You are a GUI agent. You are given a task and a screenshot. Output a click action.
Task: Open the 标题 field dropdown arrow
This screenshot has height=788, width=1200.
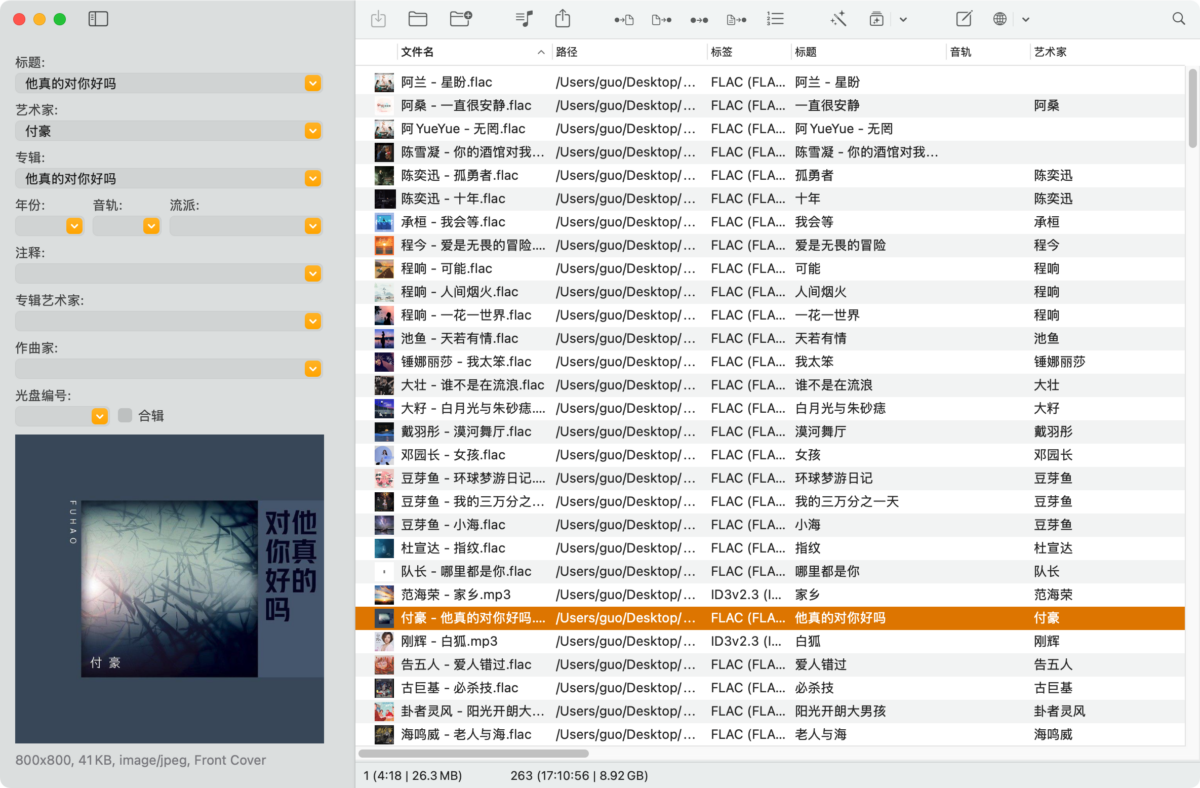point(313,83)
